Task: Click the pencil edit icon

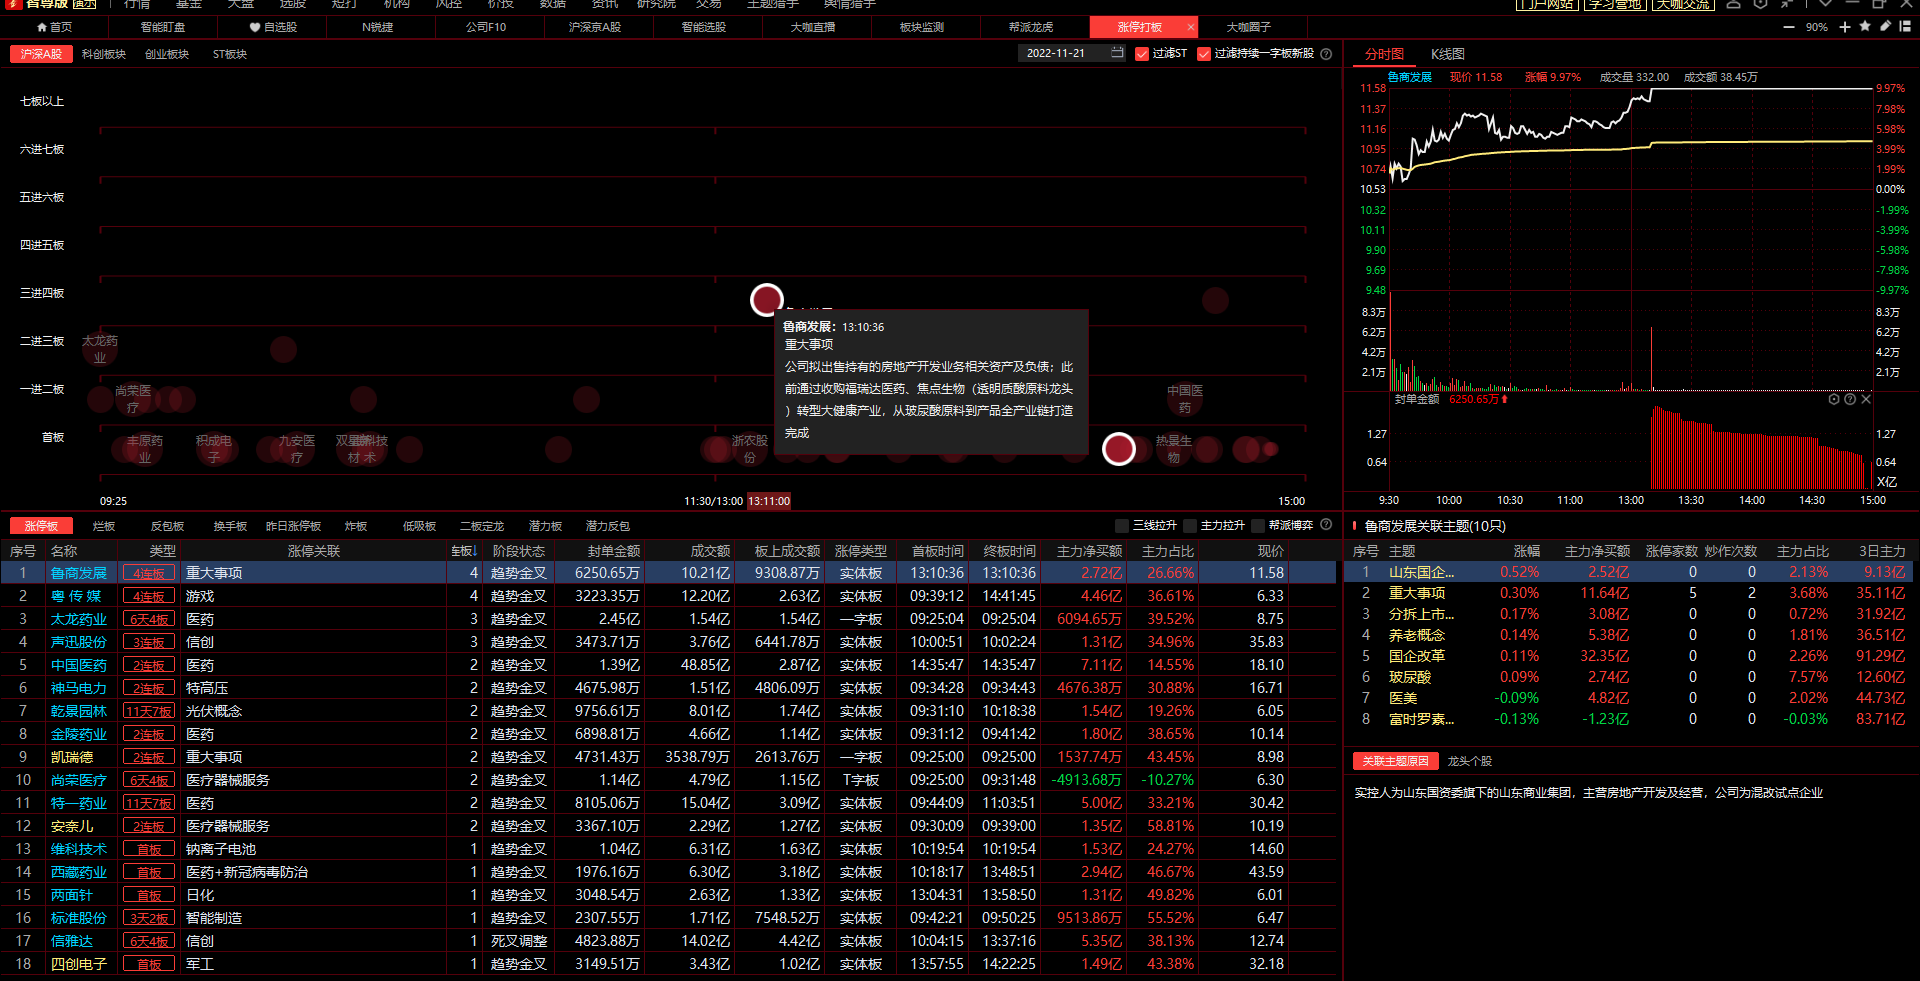Action: (1885, 26)
